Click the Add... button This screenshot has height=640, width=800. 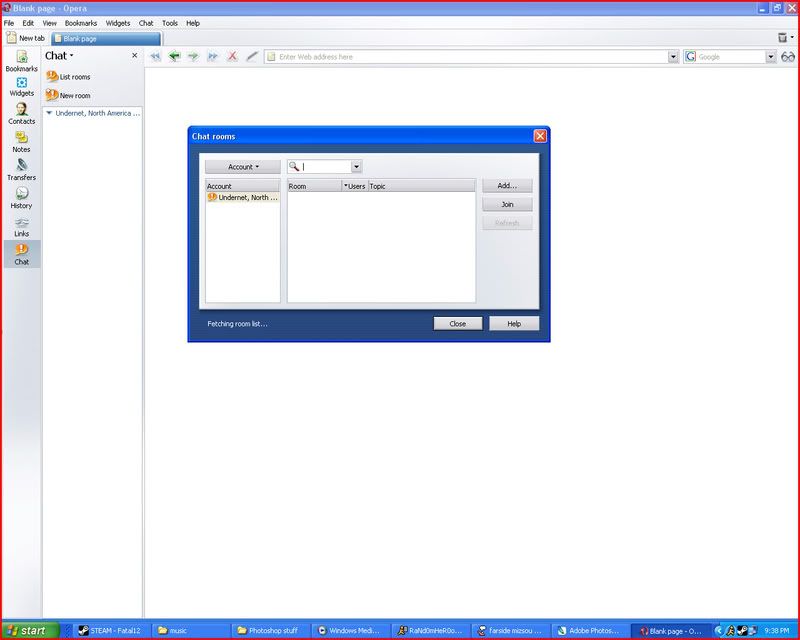click(507, 186)
